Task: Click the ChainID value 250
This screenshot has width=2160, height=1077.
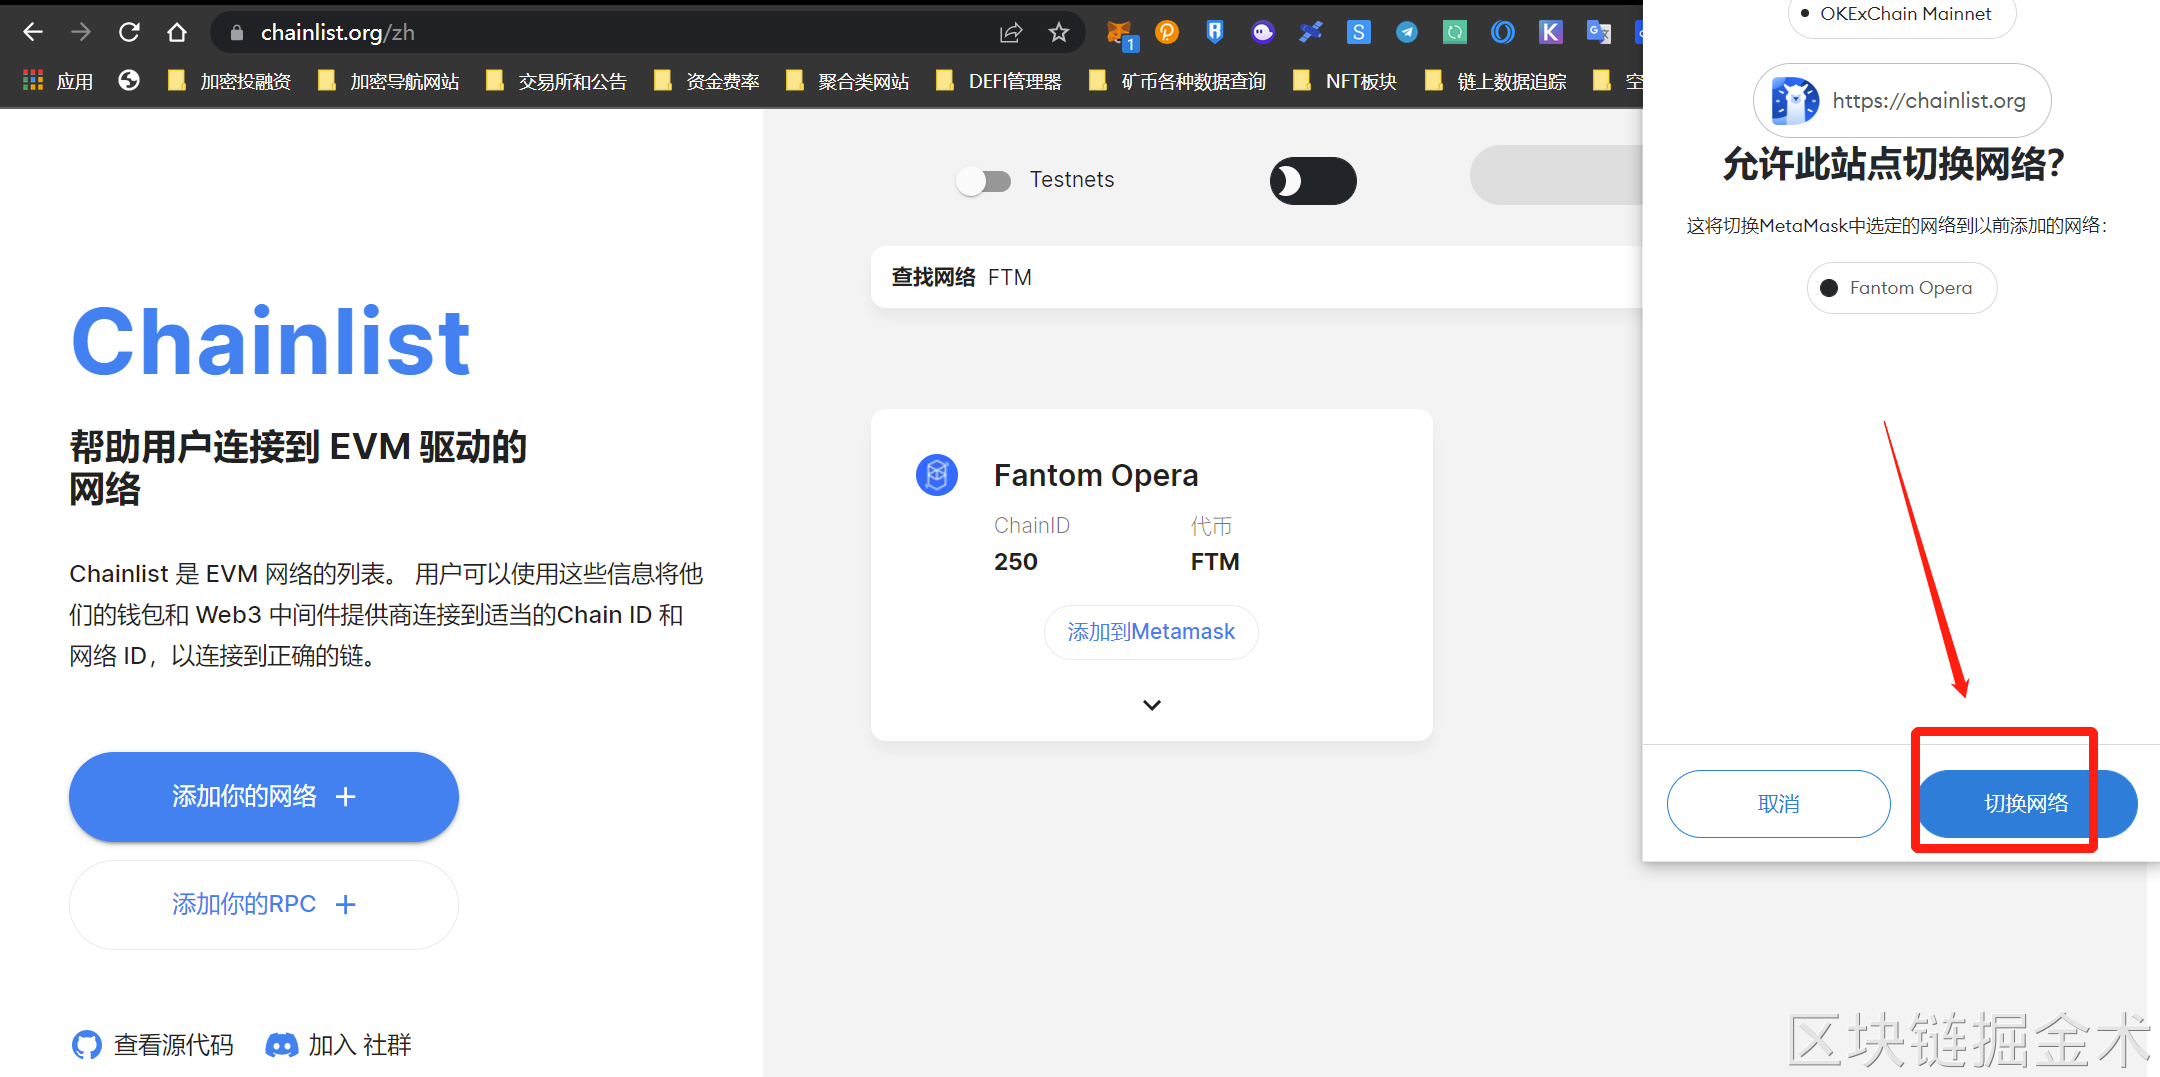Action: 1016,562
